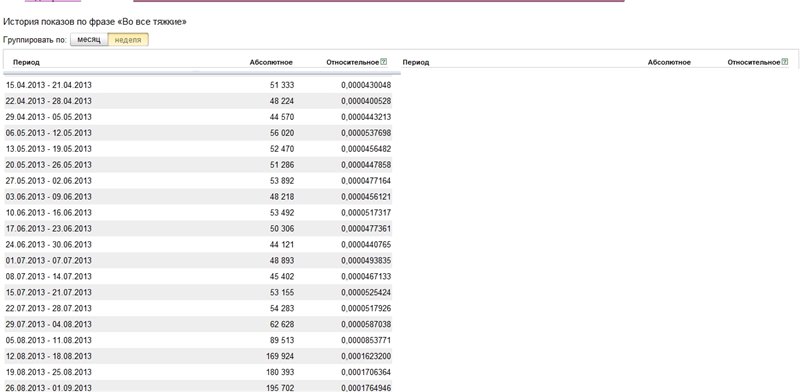800x392 pixels.
Task: Click absolute value 51 333
Action: (x=282, y=85)
